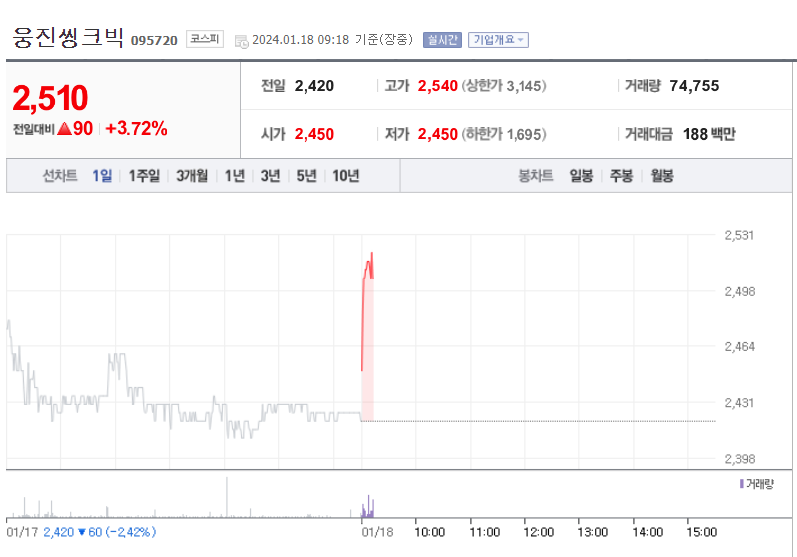Click the 봉차트 label
The image size is (797, 557).
536,176
